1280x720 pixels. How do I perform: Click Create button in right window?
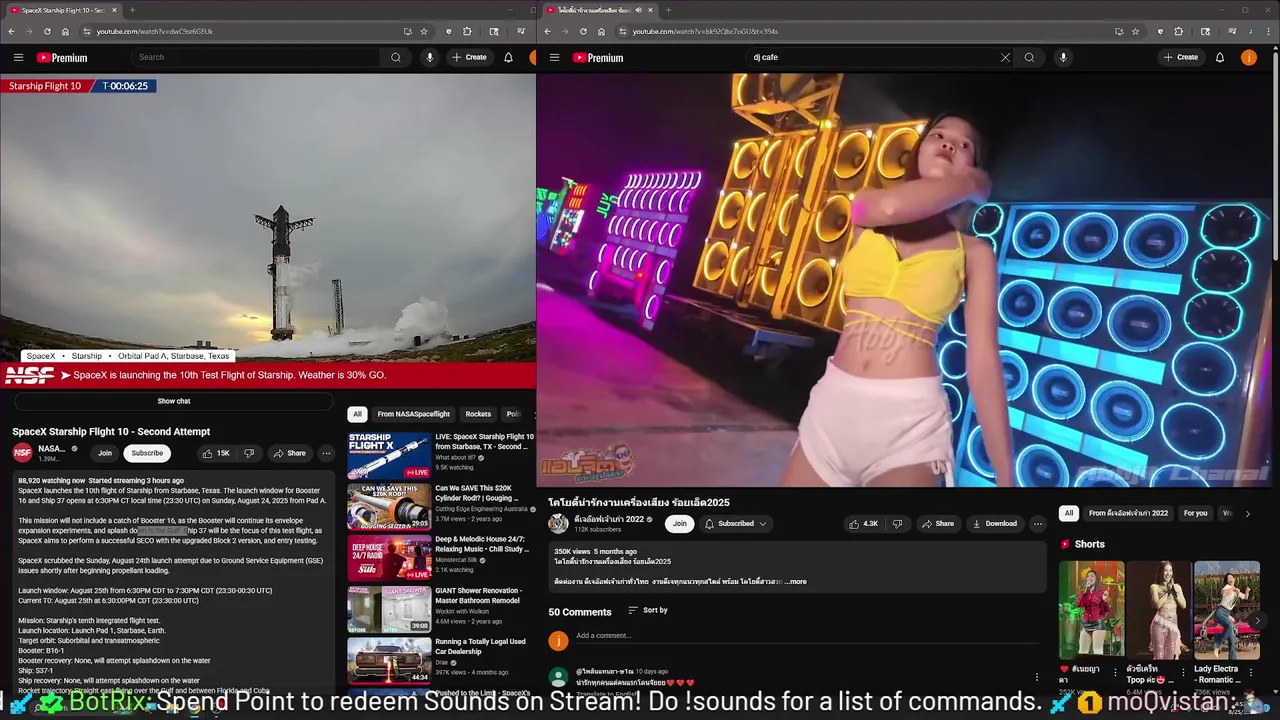1181,57
